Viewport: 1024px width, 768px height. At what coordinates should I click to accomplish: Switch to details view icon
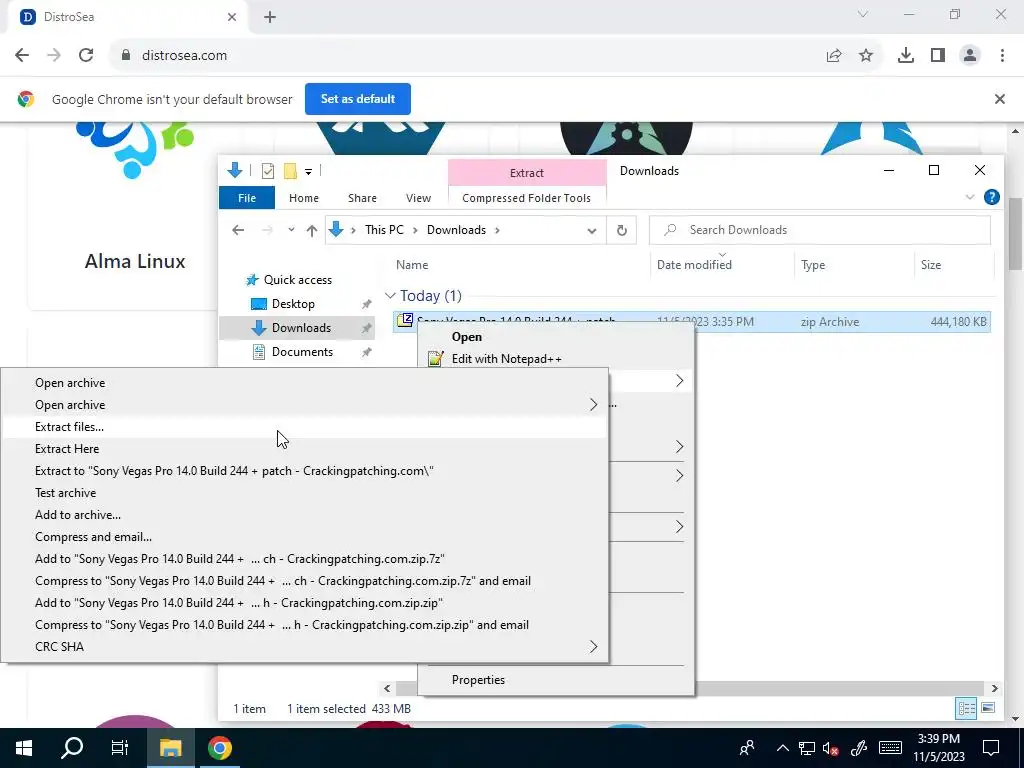click(966, 709)
